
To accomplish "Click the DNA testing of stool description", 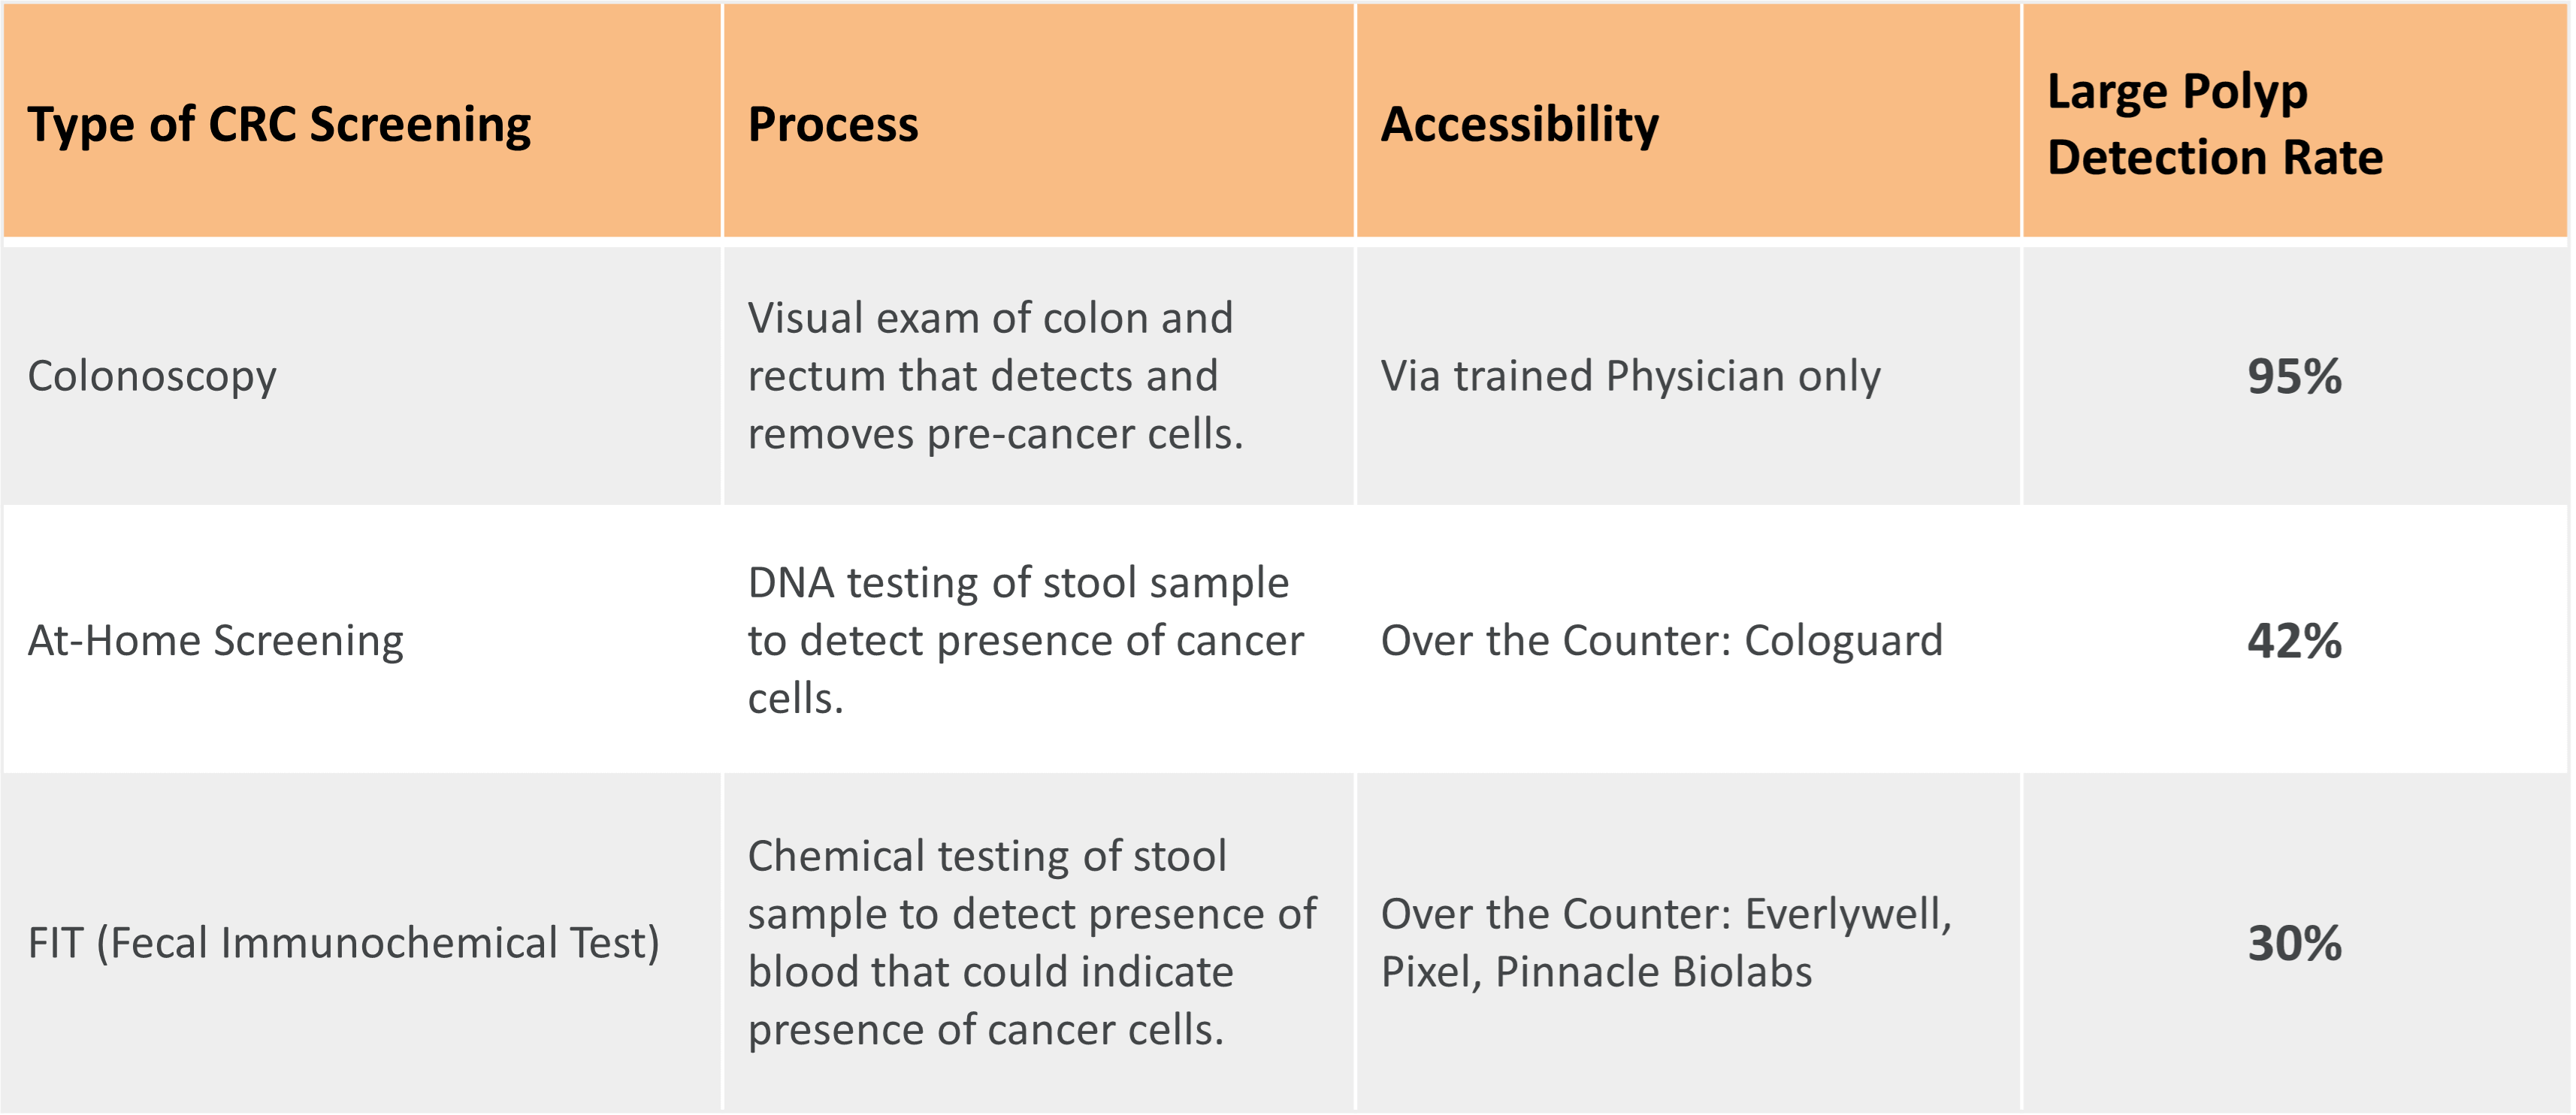I will pyautogui.click(x=1025, y=640).
